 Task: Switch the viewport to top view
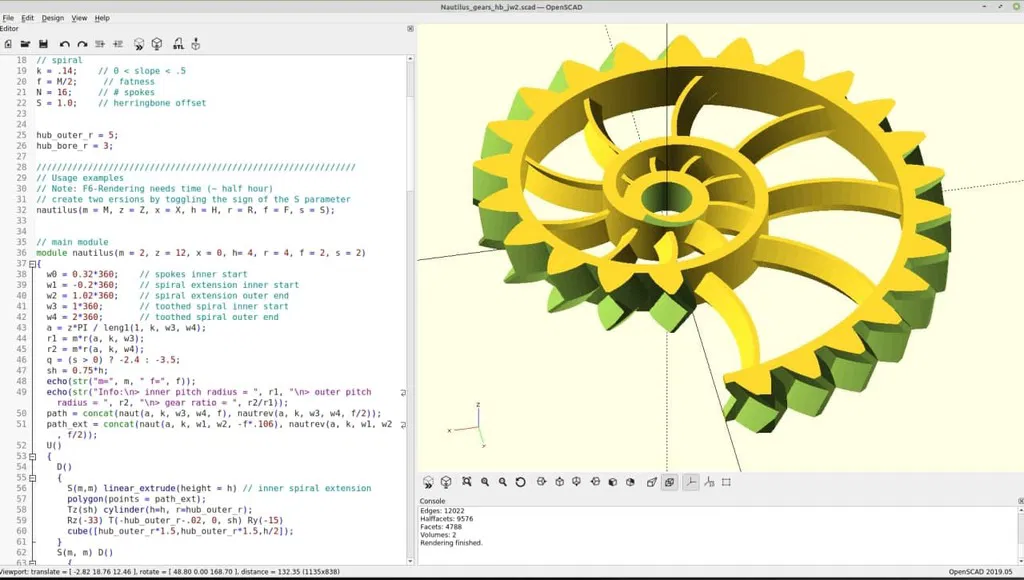(x=558, y=482)
